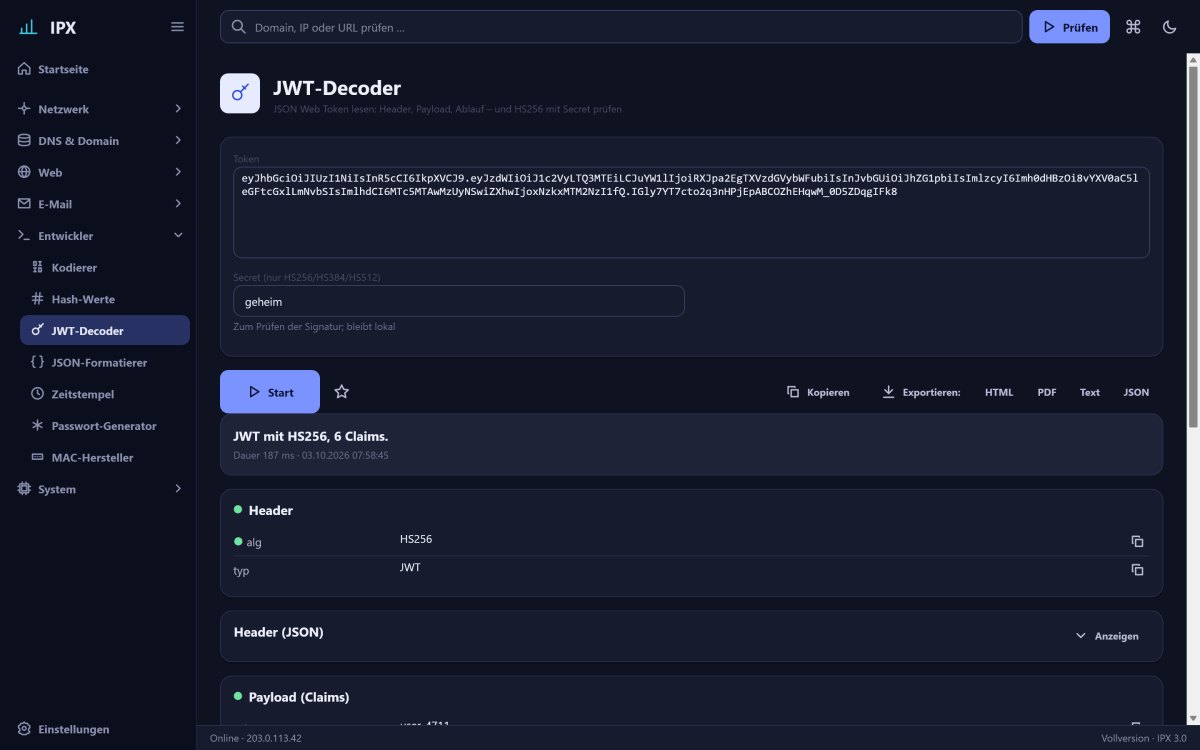
Task: Click the 'Online · 203.0.113.42' status text
Action: (x=256, y=738)
